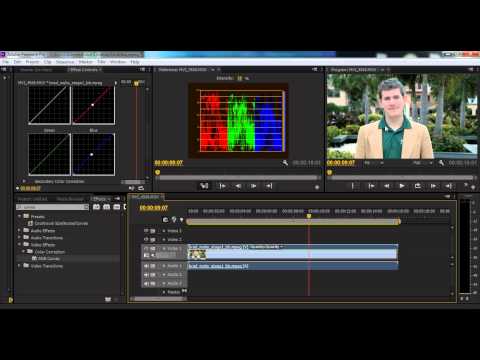Select the video clip thumbnail on Video 1
This screenshot has height=360, width=480.
point(197,255)
